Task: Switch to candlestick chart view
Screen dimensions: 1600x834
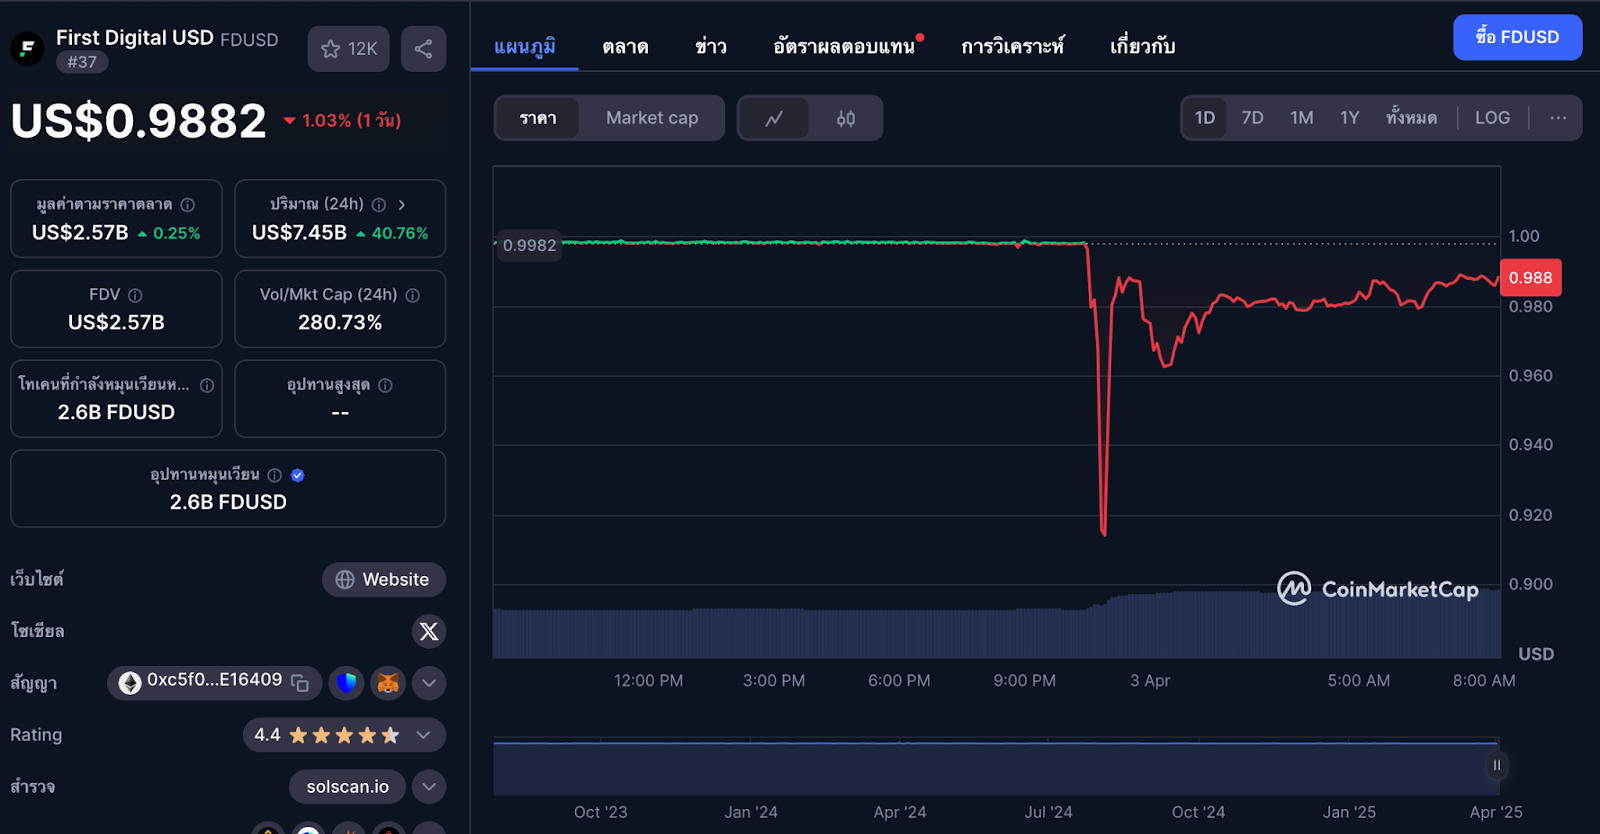Action: 846,118
